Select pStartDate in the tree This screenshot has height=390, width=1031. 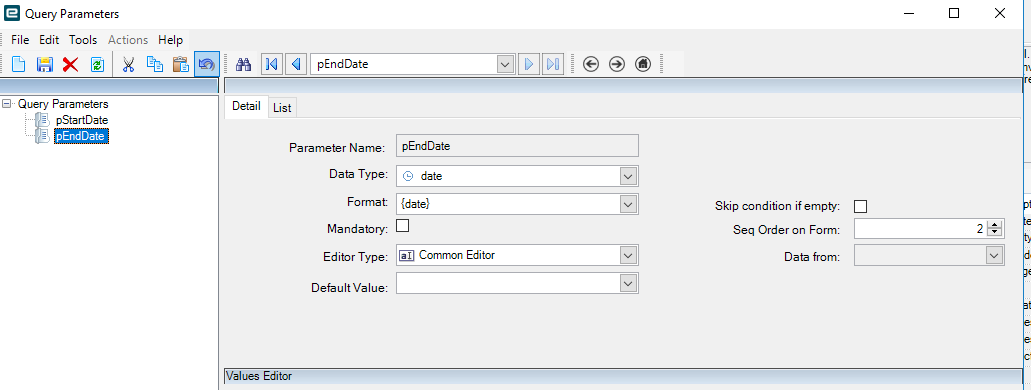82,120
